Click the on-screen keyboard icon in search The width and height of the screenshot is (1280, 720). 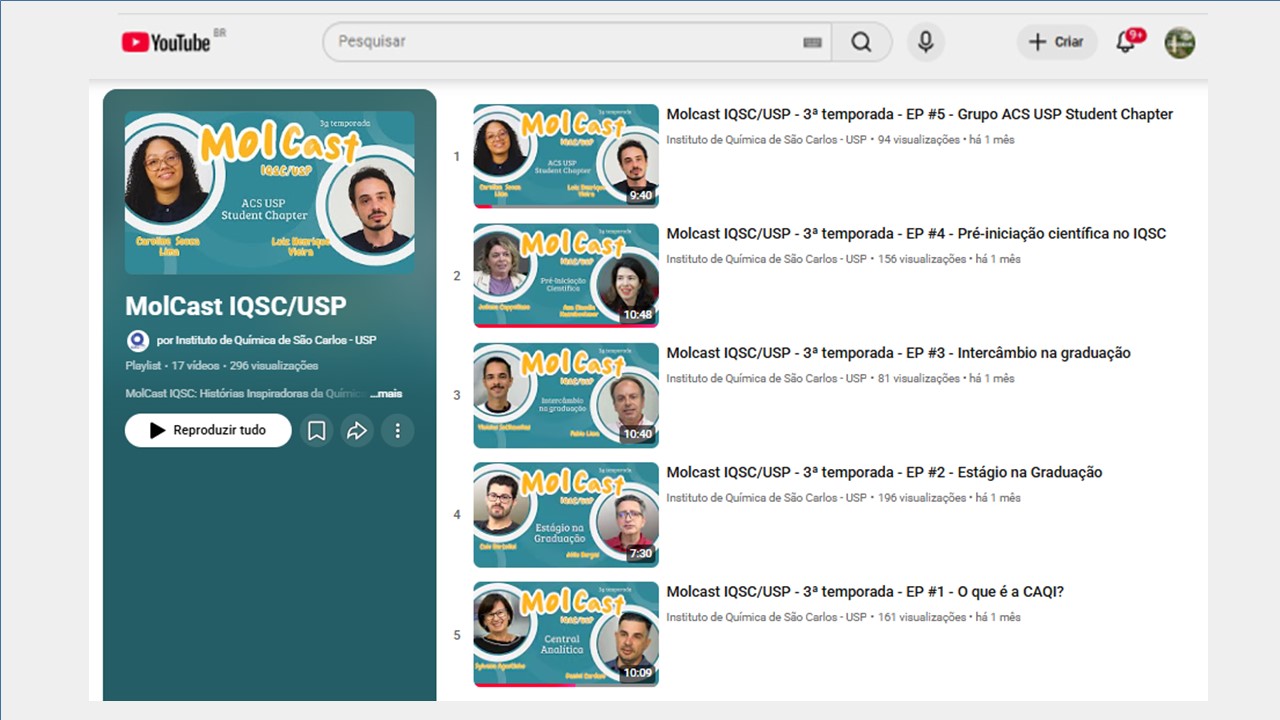click(812, 42)
